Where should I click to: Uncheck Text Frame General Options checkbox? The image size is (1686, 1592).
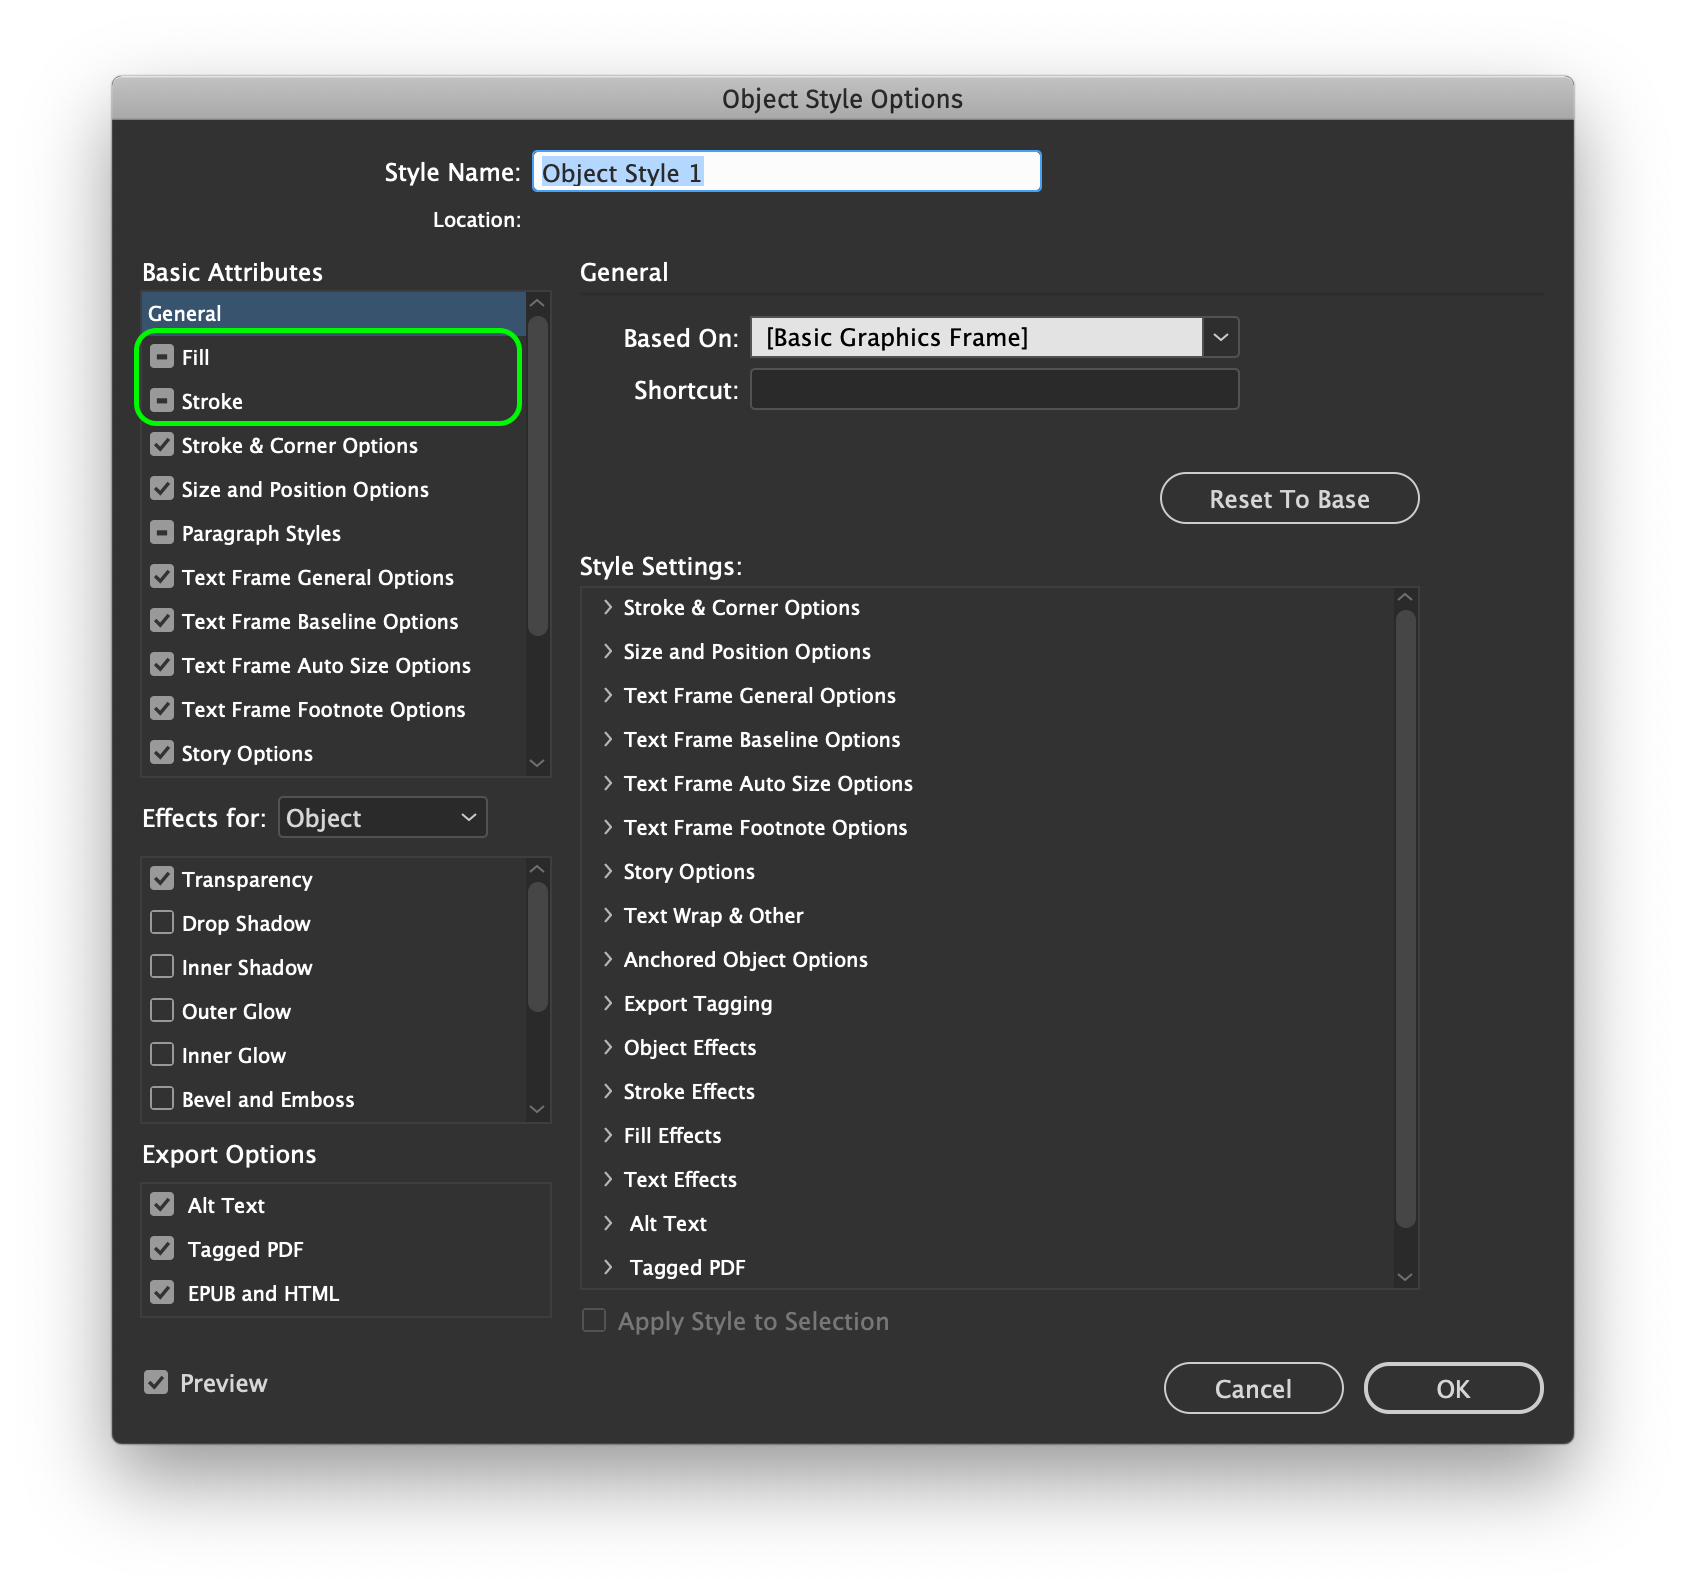pos(162,577)
